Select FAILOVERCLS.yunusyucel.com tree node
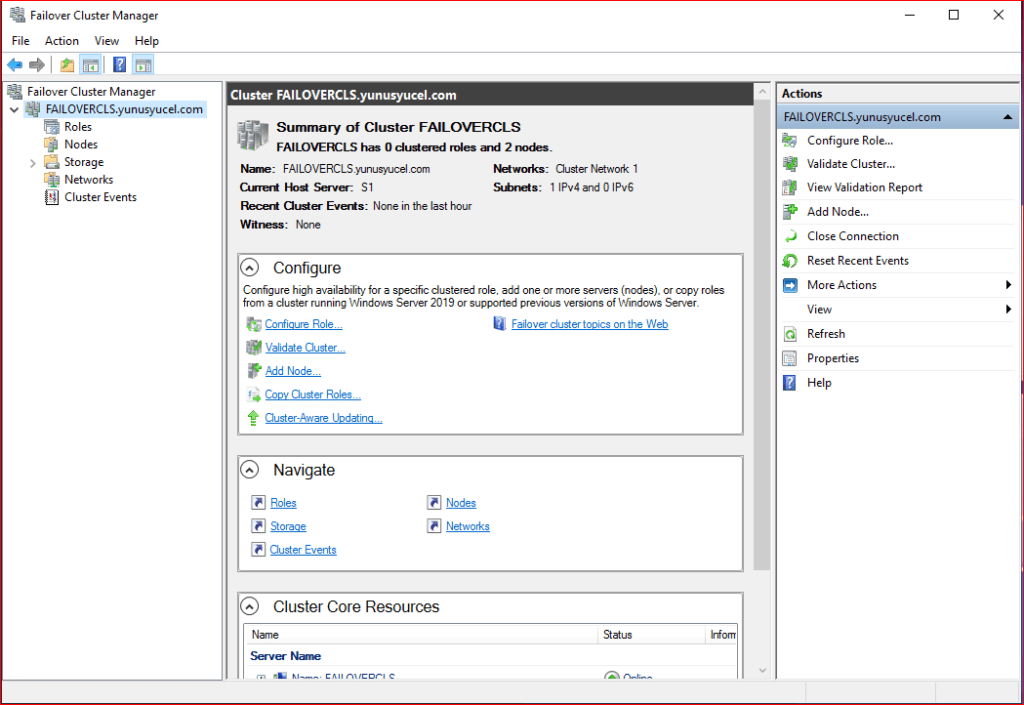The height and width of the screenshot is (705, 1024). point(124,109)
